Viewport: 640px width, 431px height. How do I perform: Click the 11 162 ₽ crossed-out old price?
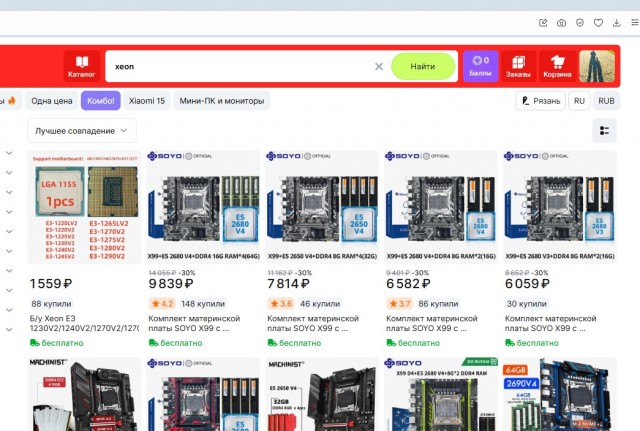point(281,273)
